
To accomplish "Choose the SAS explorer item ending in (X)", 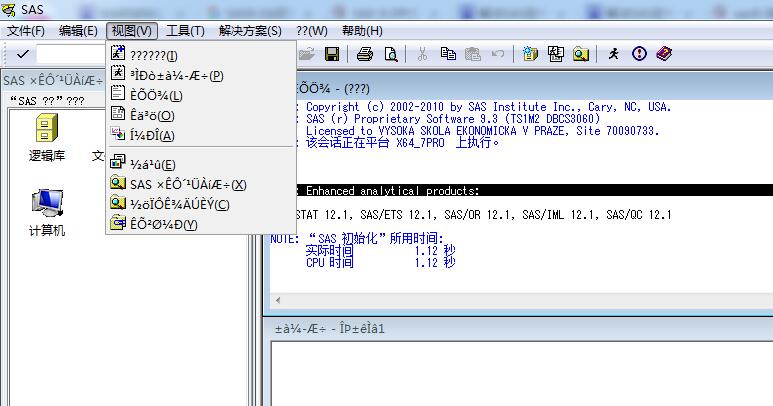I will 201,184.
